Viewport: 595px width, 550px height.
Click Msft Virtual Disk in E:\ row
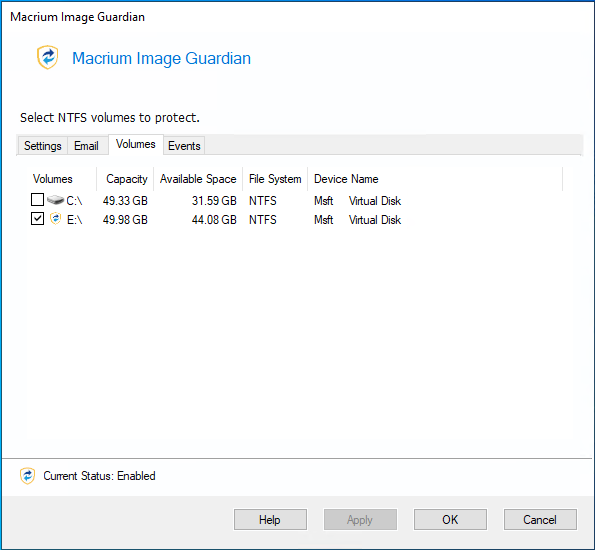pos(357,220)
